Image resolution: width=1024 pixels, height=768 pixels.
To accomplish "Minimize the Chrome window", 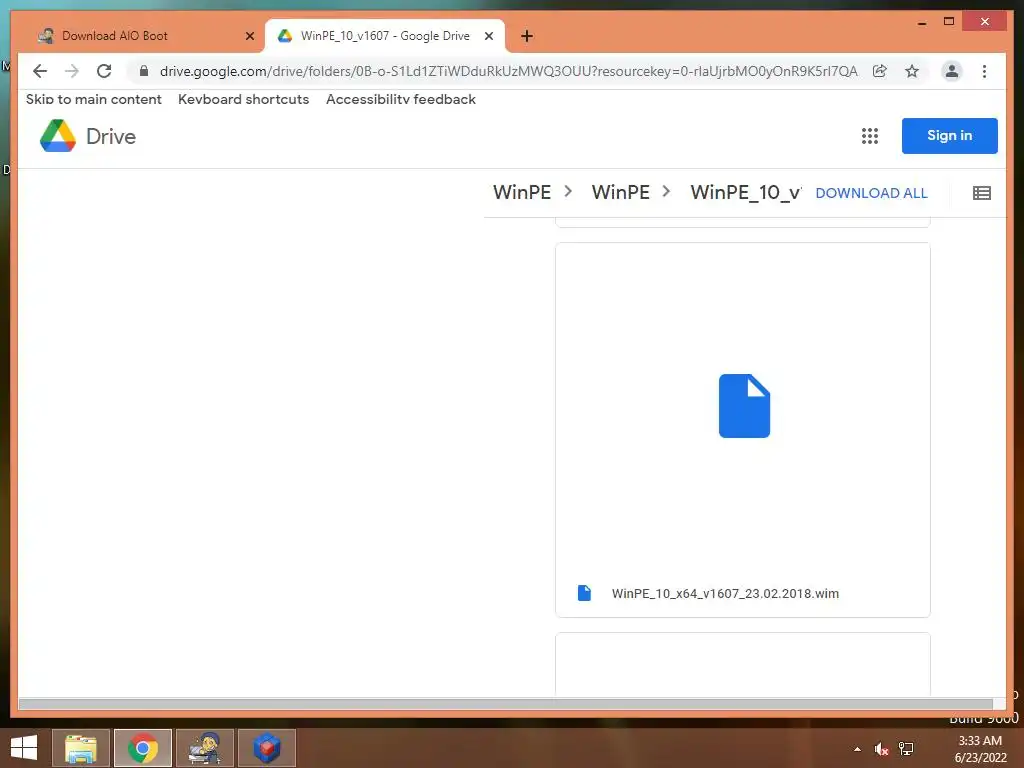I will click(x=922, y=22).
